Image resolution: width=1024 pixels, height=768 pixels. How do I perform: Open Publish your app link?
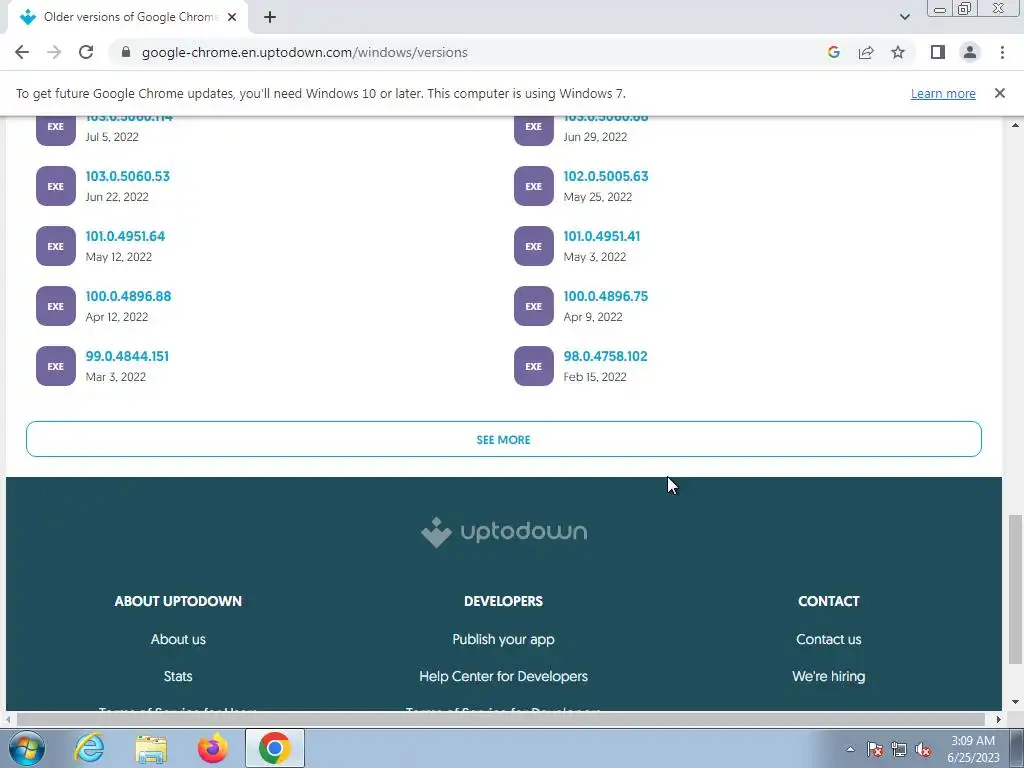[x=504, y=639]
